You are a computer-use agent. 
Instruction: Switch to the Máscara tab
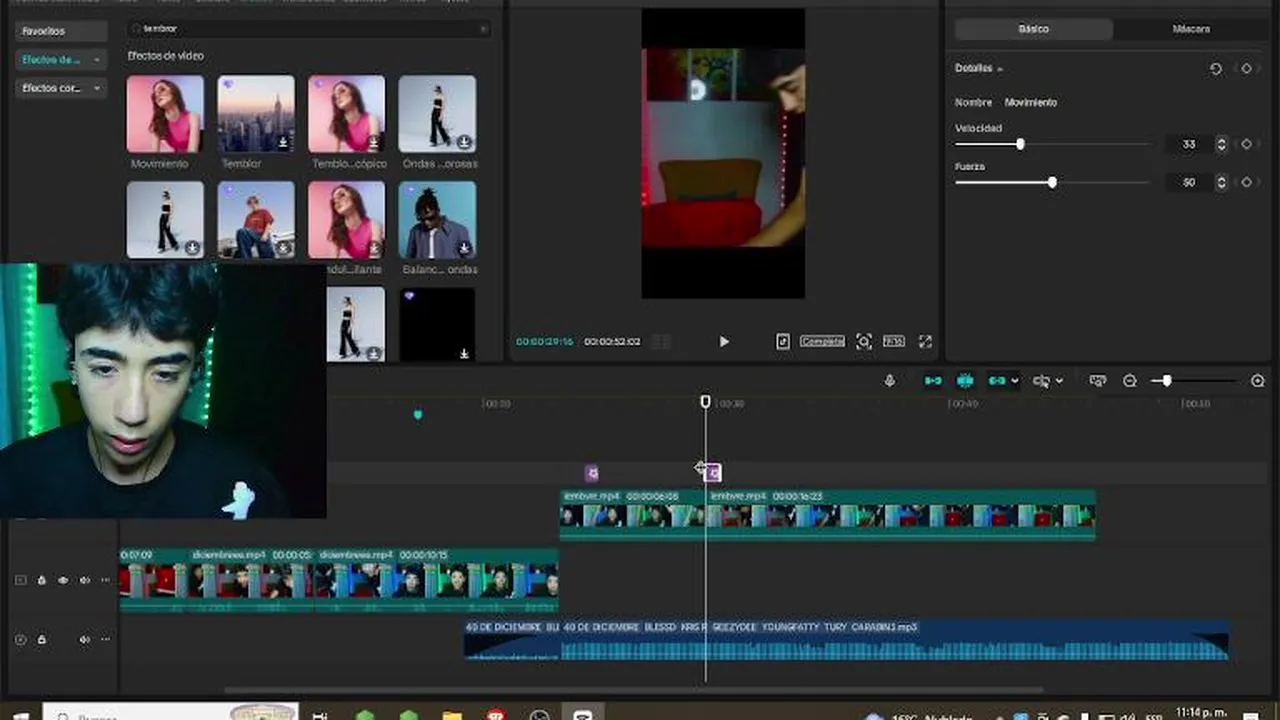pyautogui.click(x=1191, y=29)
